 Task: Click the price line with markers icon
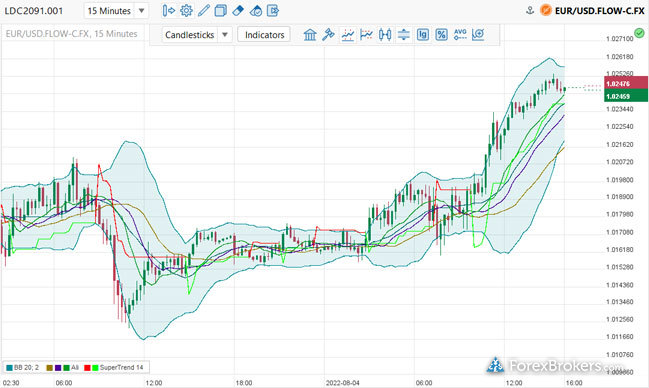click(366, 35)
